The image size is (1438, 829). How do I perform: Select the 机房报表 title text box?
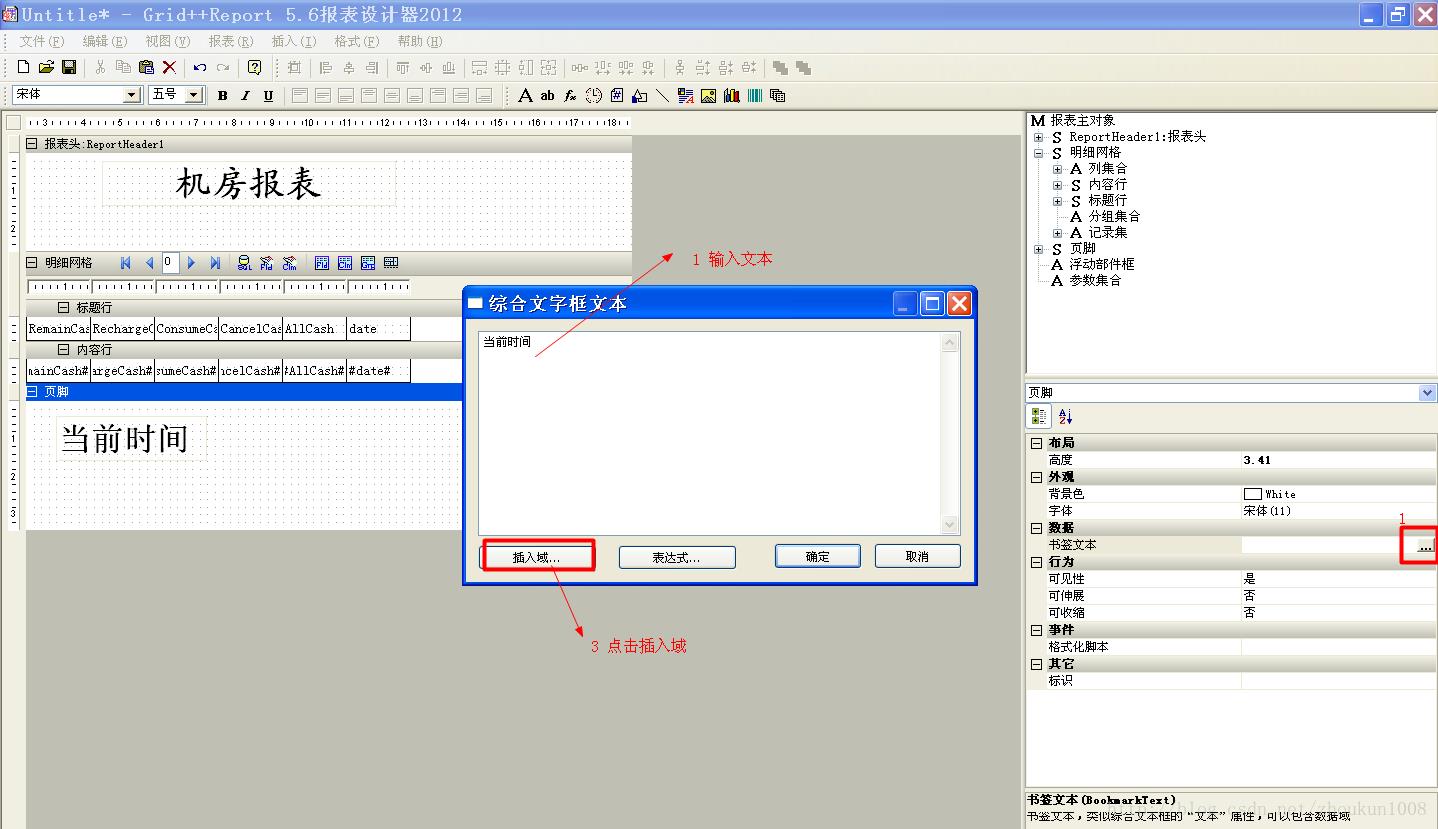click(x=249, y=184)
